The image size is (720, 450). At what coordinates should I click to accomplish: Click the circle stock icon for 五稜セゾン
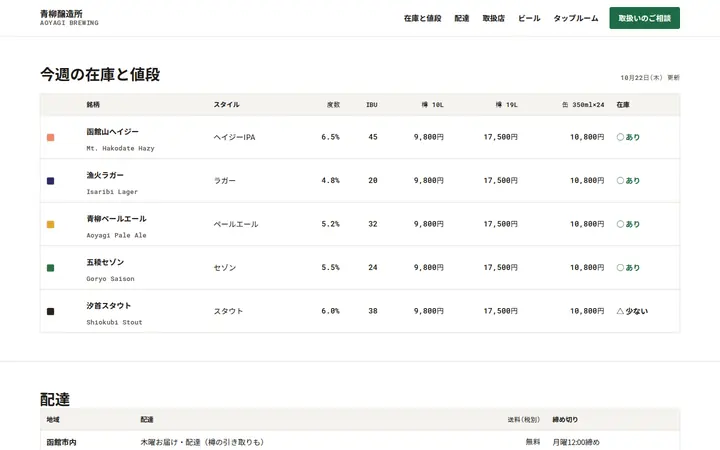click(x=620, y=267)
